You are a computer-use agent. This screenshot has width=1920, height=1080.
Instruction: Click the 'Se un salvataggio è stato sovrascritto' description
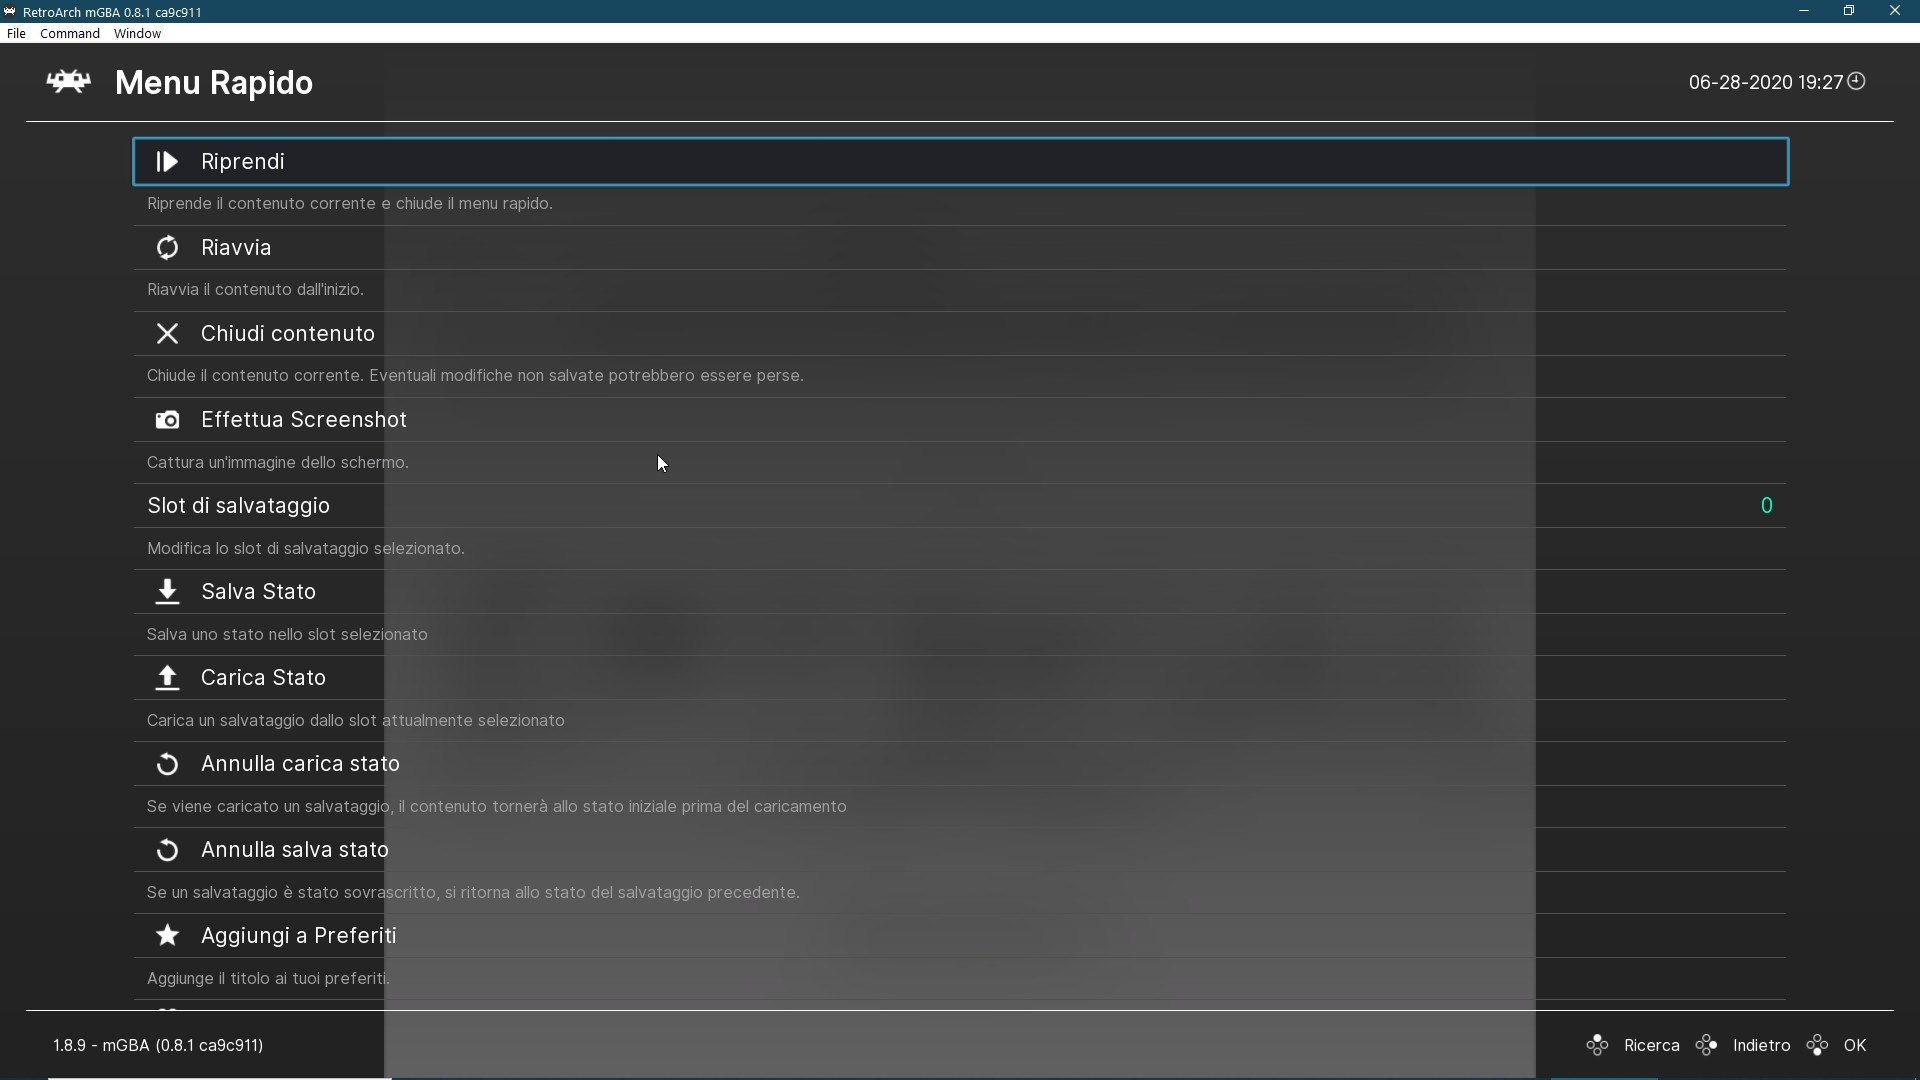click(473, 892)
